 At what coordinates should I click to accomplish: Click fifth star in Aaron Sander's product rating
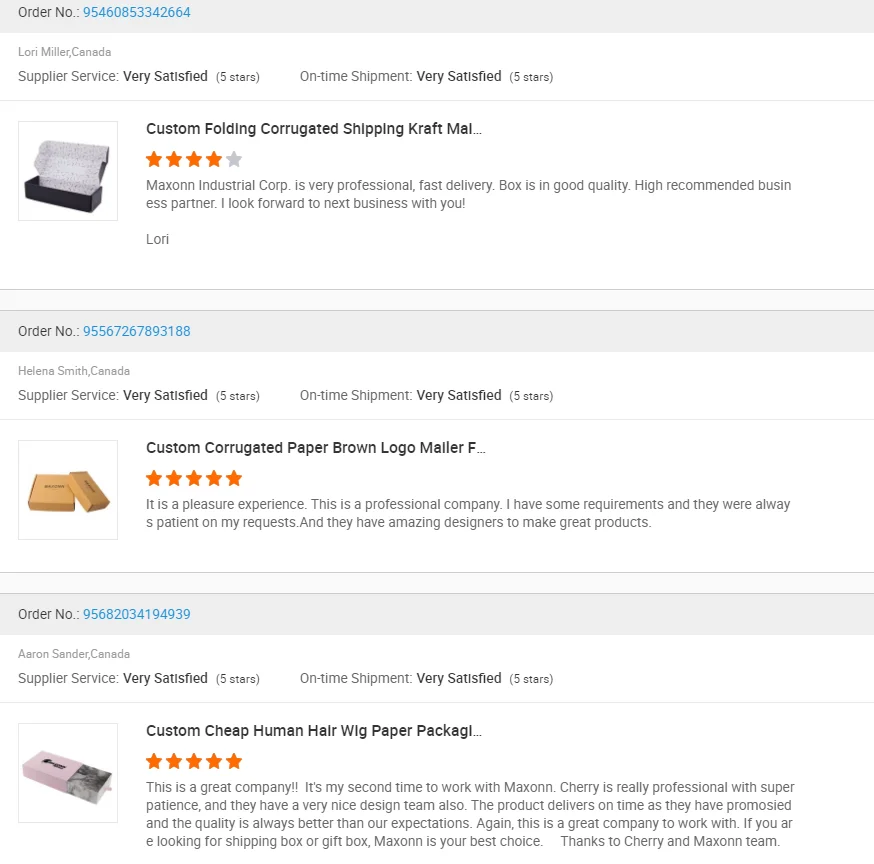click(x=234, y=761)
